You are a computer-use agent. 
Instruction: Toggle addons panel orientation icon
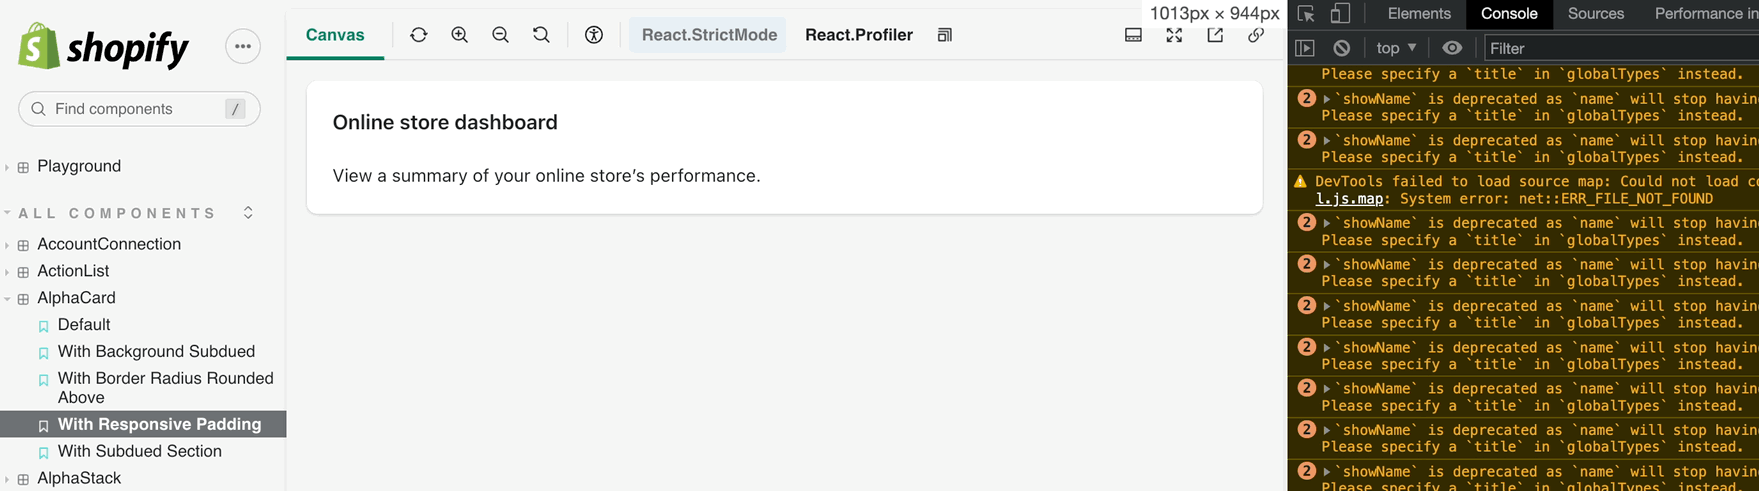pos(1133,35)
